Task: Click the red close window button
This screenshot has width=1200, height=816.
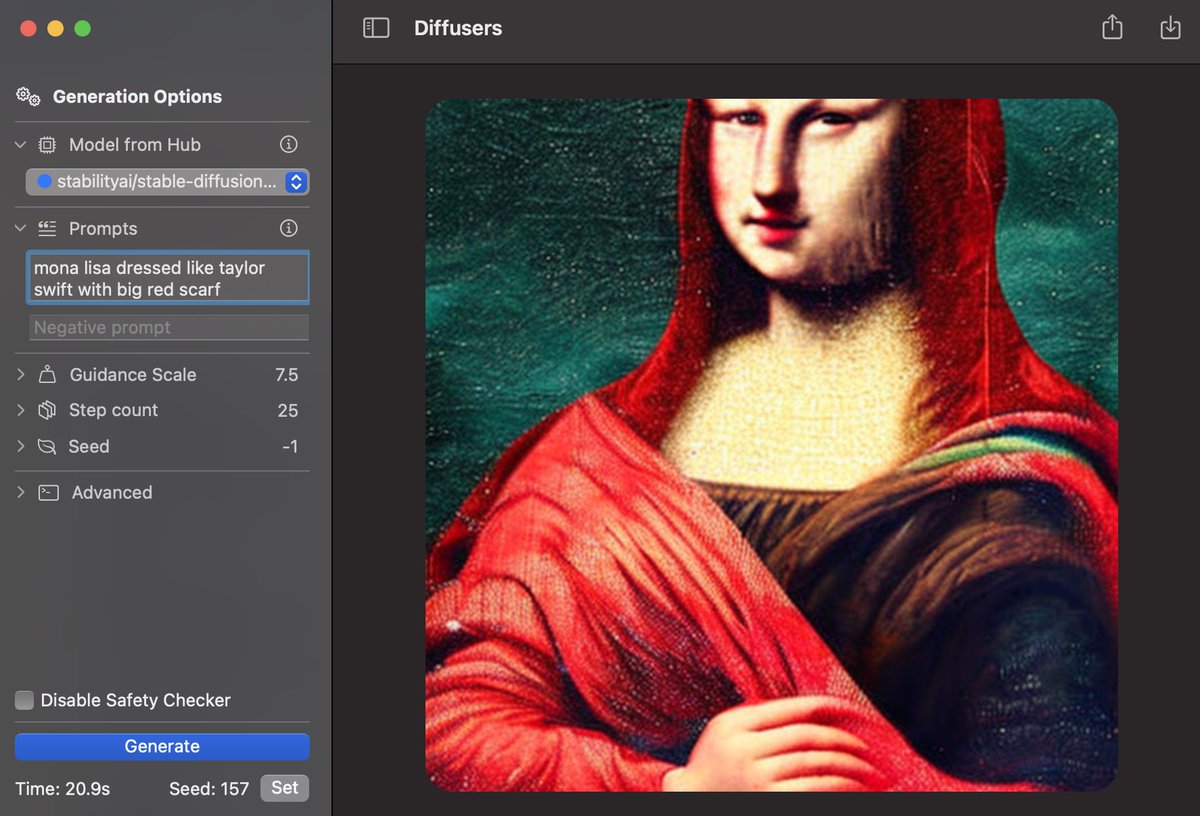Action: click(x=28, y=29)
